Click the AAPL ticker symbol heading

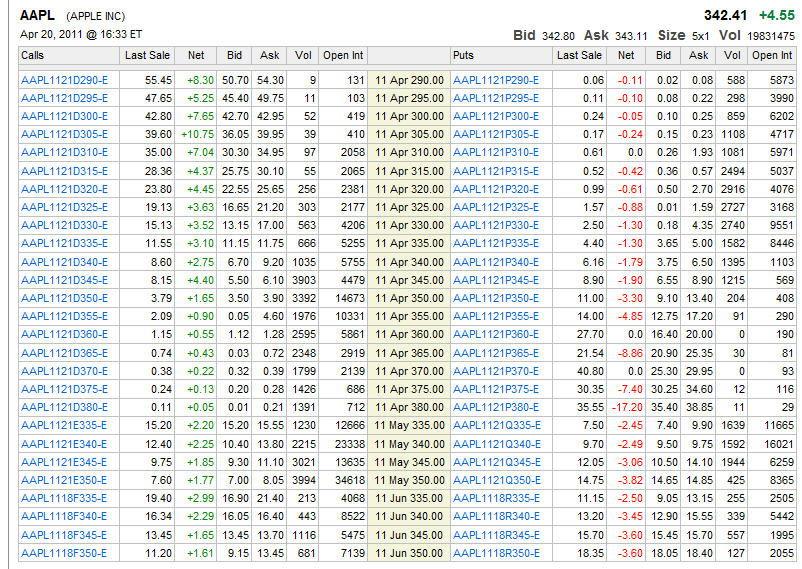coord(38,15)
